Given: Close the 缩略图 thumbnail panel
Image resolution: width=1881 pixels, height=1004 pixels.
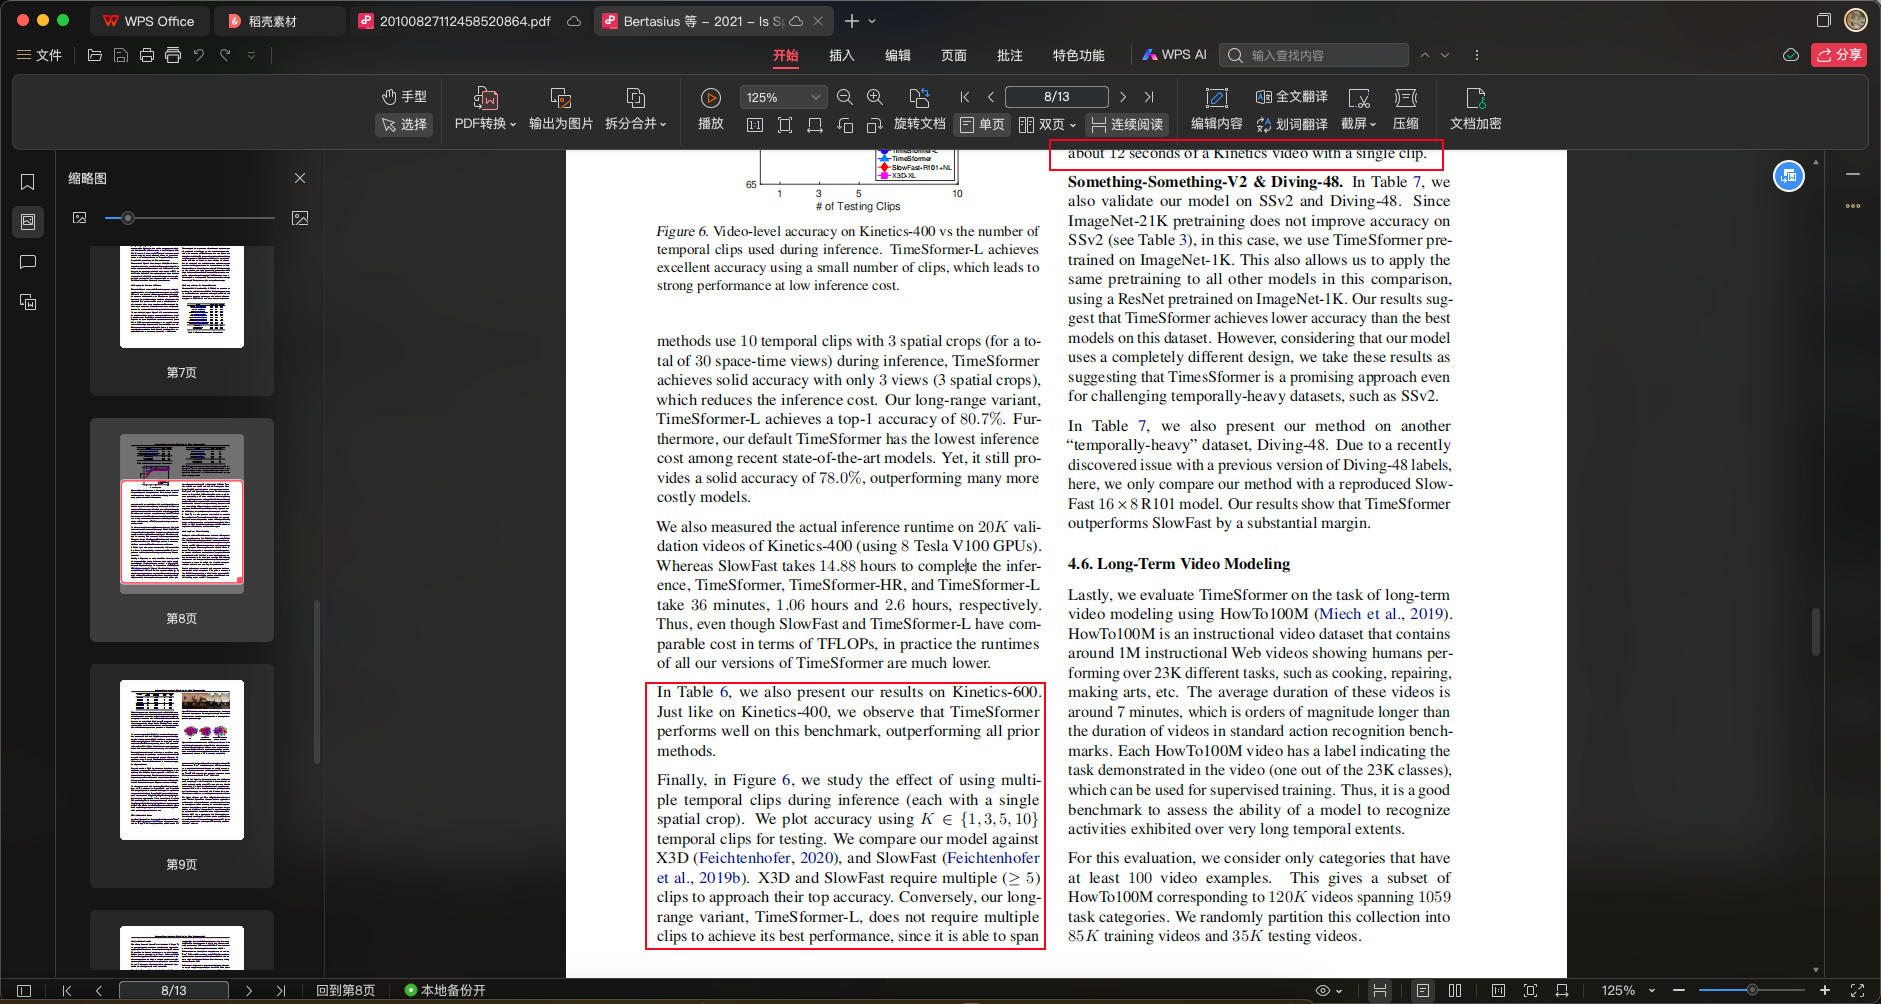Looking at the screenshot, I should [x=300, y=178].
